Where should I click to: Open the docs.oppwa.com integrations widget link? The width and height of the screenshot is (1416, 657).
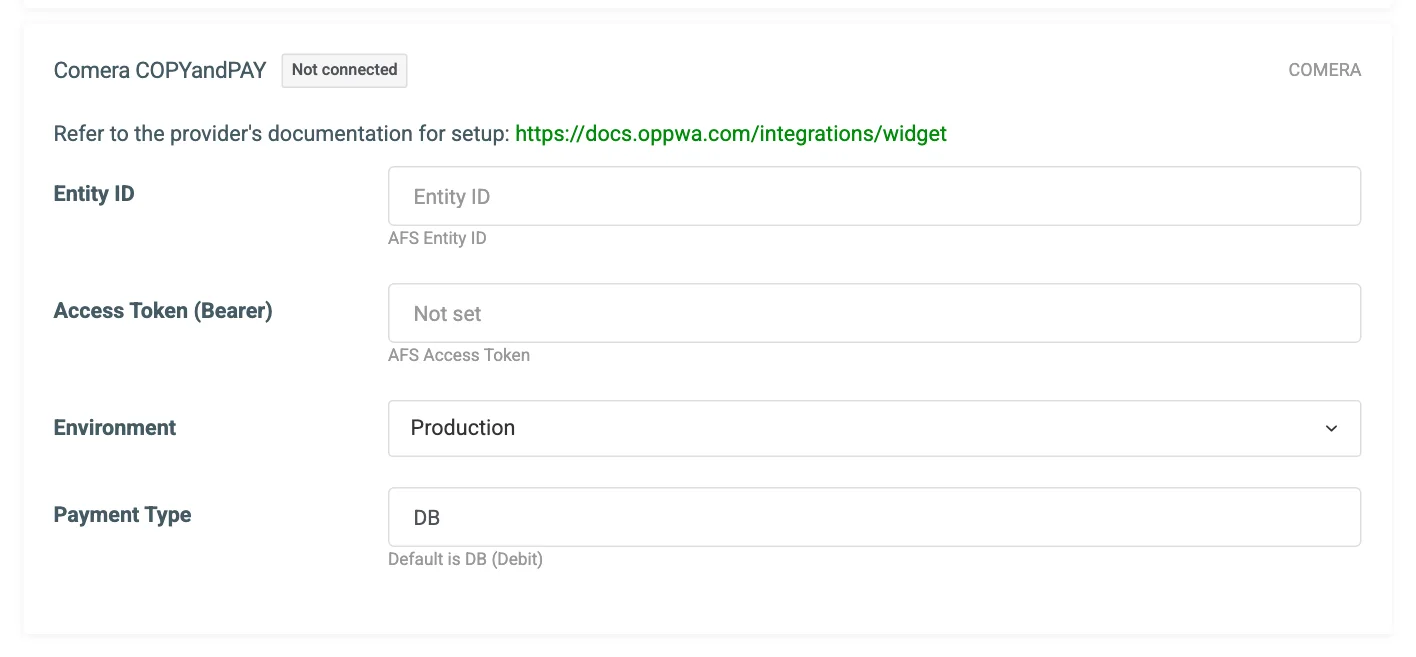(731, 133)
